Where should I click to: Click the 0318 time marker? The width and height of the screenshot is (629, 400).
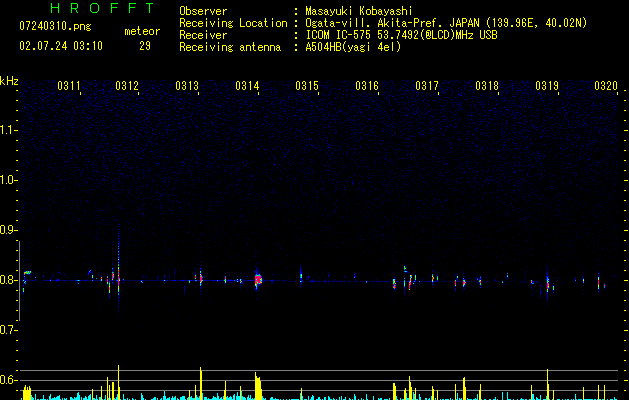[487, 85]
